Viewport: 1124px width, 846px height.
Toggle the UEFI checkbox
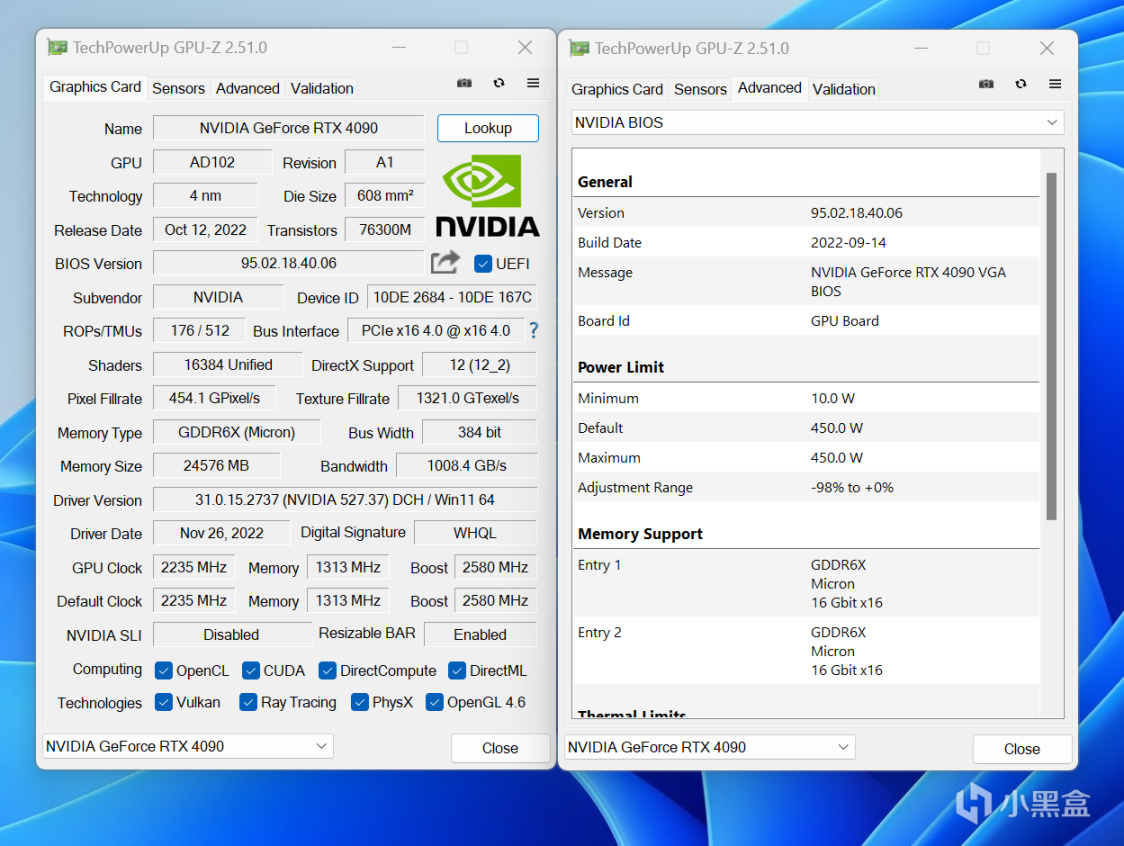483,264
